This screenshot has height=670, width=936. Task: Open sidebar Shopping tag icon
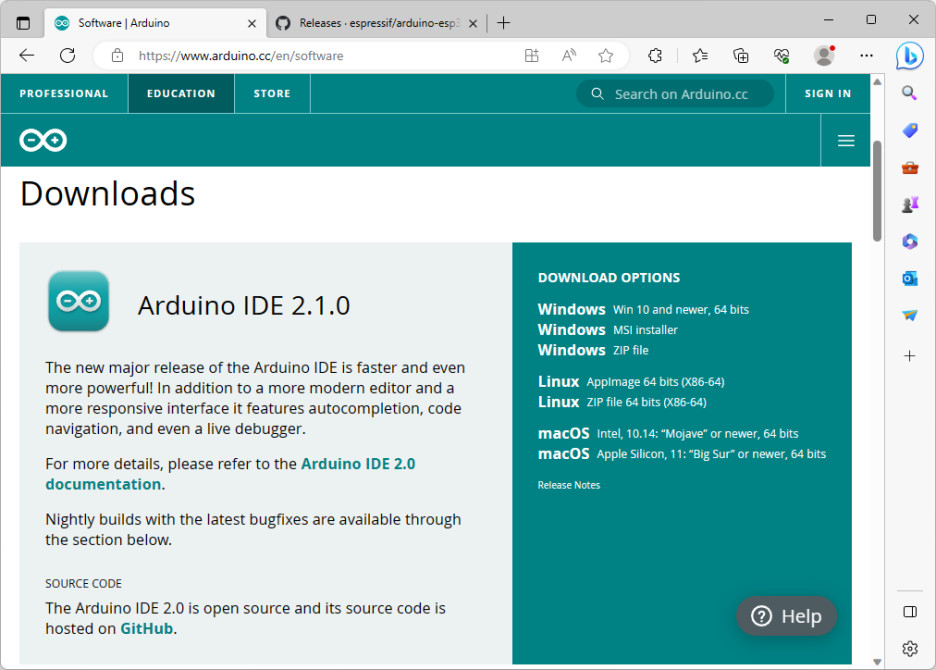tap(910, 130)
